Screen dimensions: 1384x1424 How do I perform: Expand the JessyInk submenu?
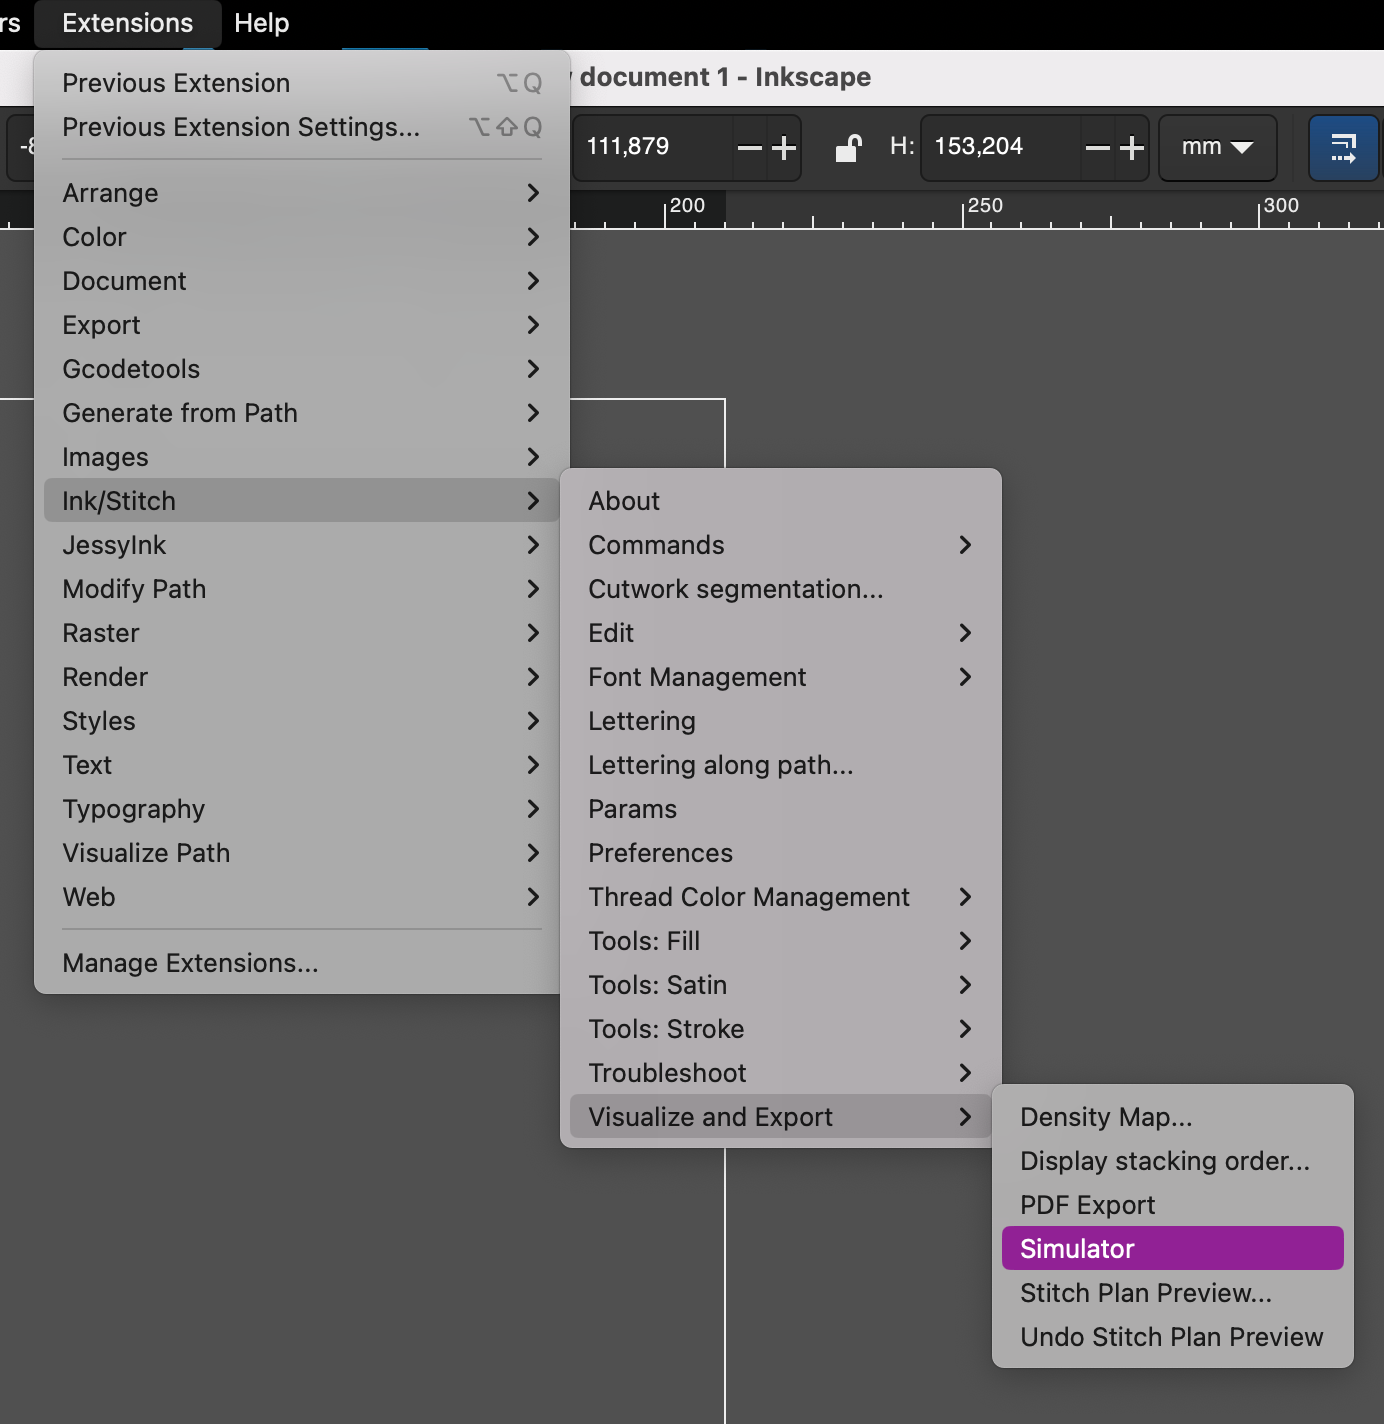[302, 545]
